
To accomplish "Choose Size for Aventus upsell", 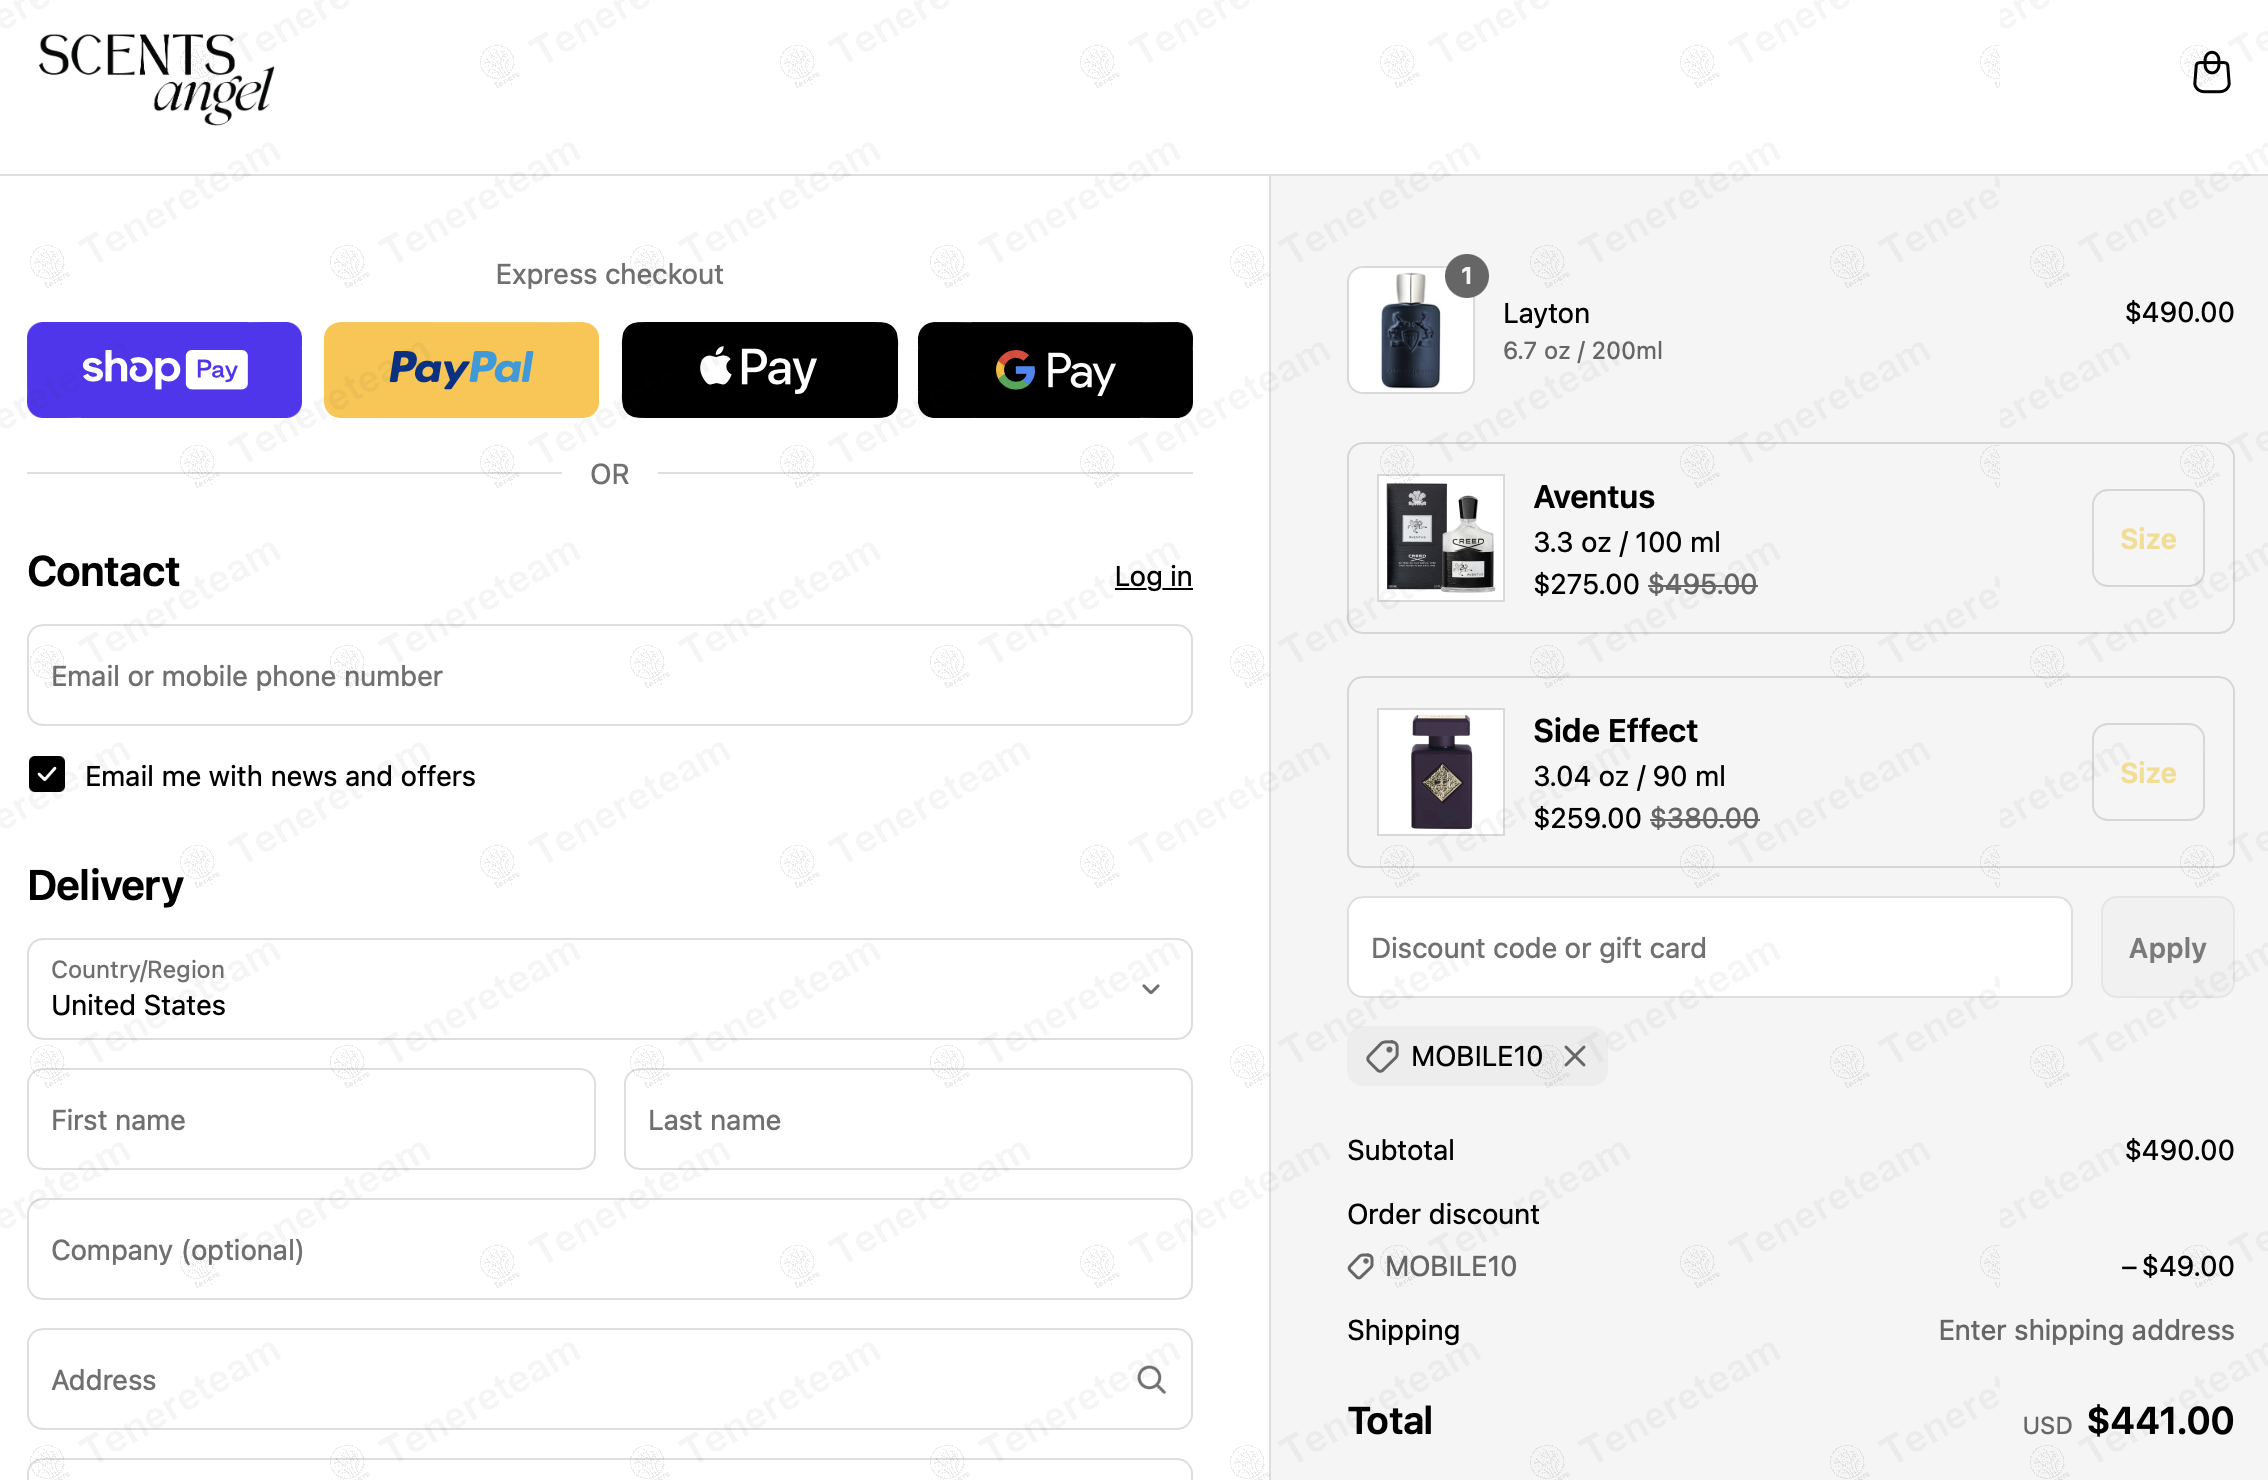I will (x=2147, y=539).
